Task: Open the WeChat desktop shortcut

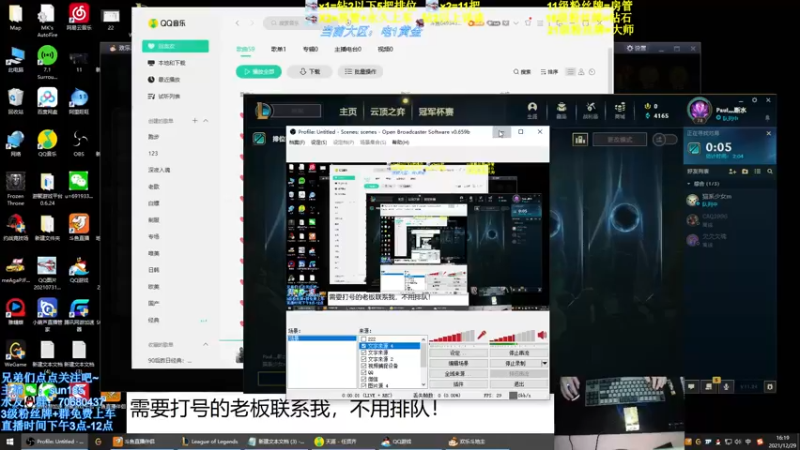Action: click(78, 185)
